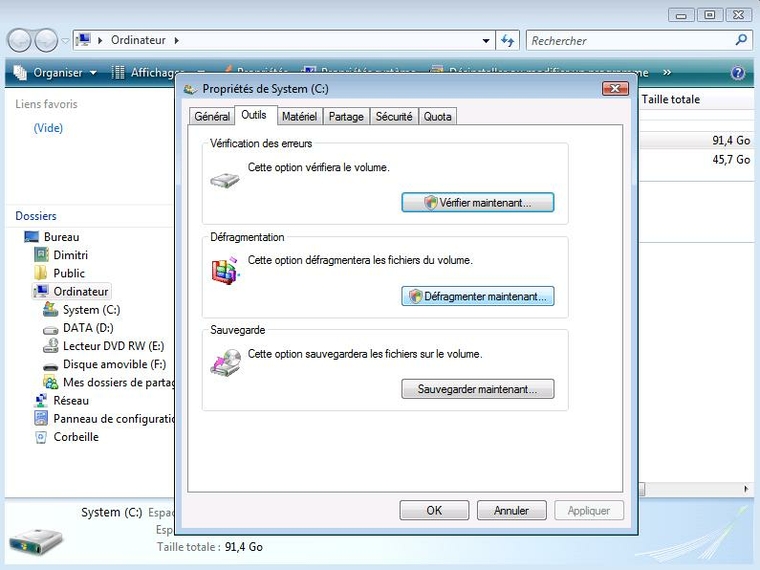Click the Disque amovible (F:) icon
The width and height of the screenshot is (760, 570).
pyautogui.click(x=50, y=366)
